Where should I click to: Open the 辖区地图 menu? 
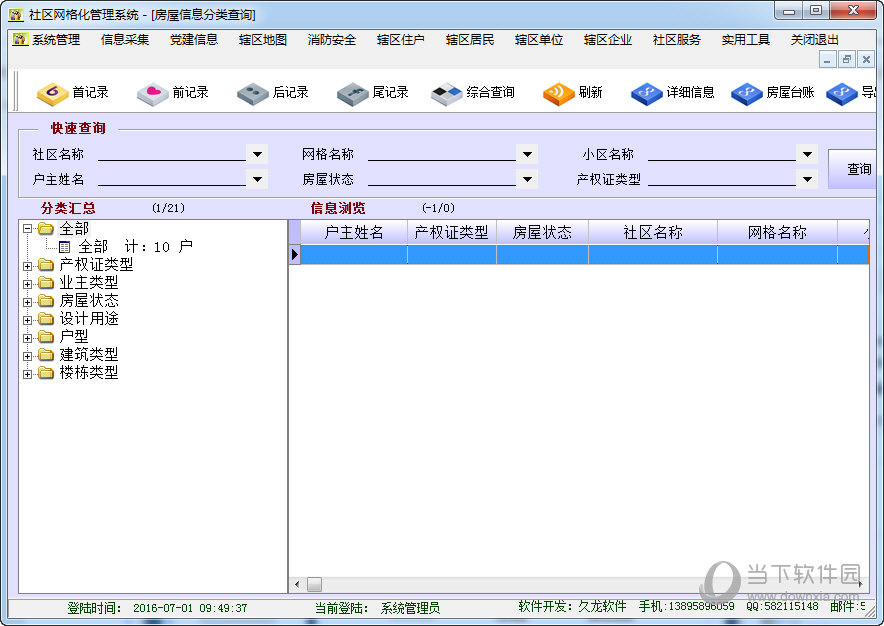click(263, 39)
